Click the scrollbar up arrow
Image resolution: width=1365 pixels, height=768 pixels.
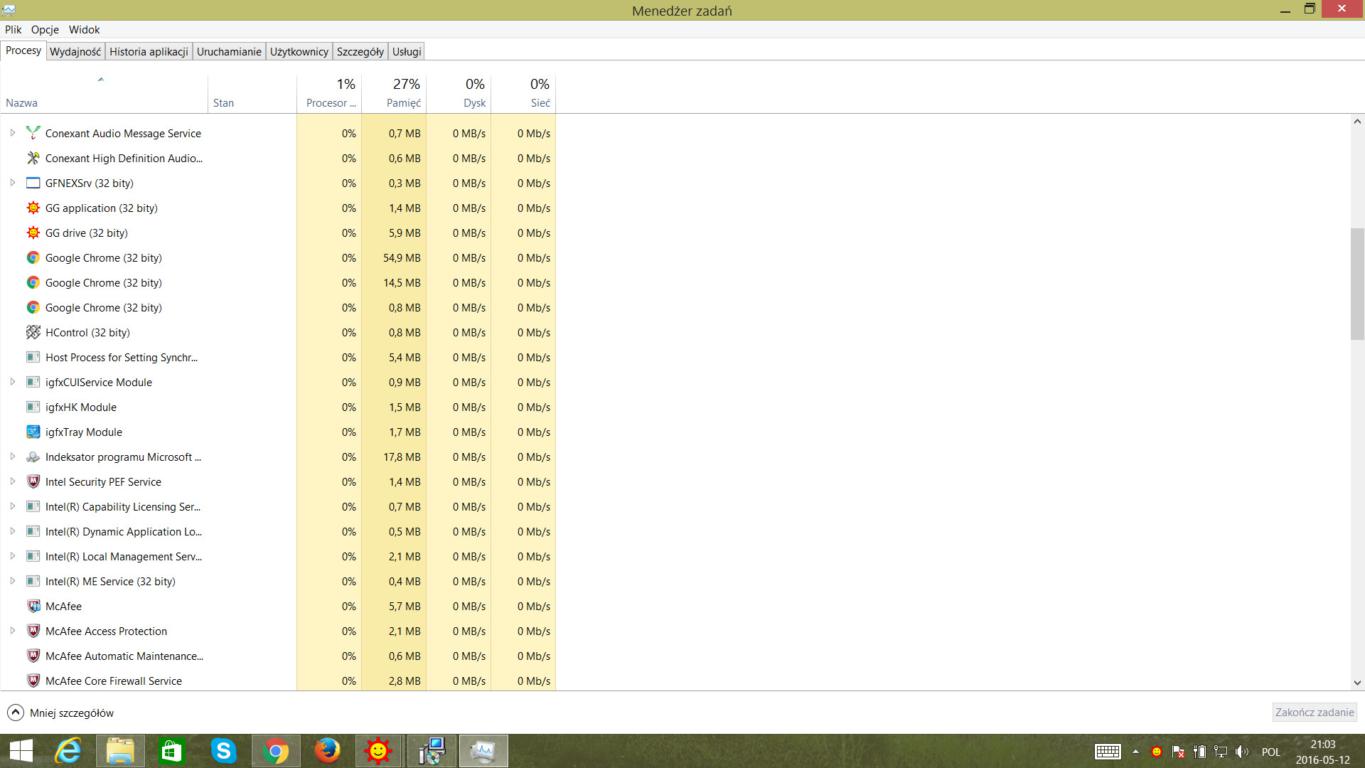(x=1357, y=122)
